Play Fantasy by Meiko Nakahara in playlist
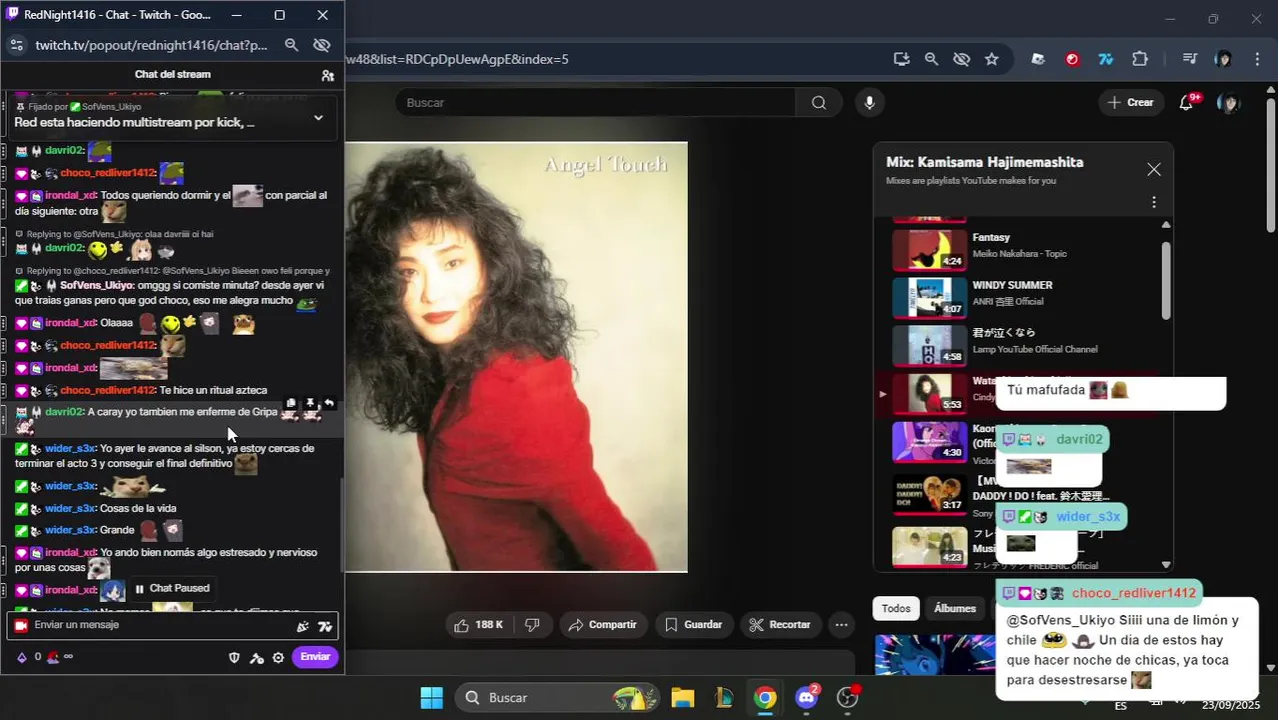Screen dimensions: 1278x720 point(1020,250)
